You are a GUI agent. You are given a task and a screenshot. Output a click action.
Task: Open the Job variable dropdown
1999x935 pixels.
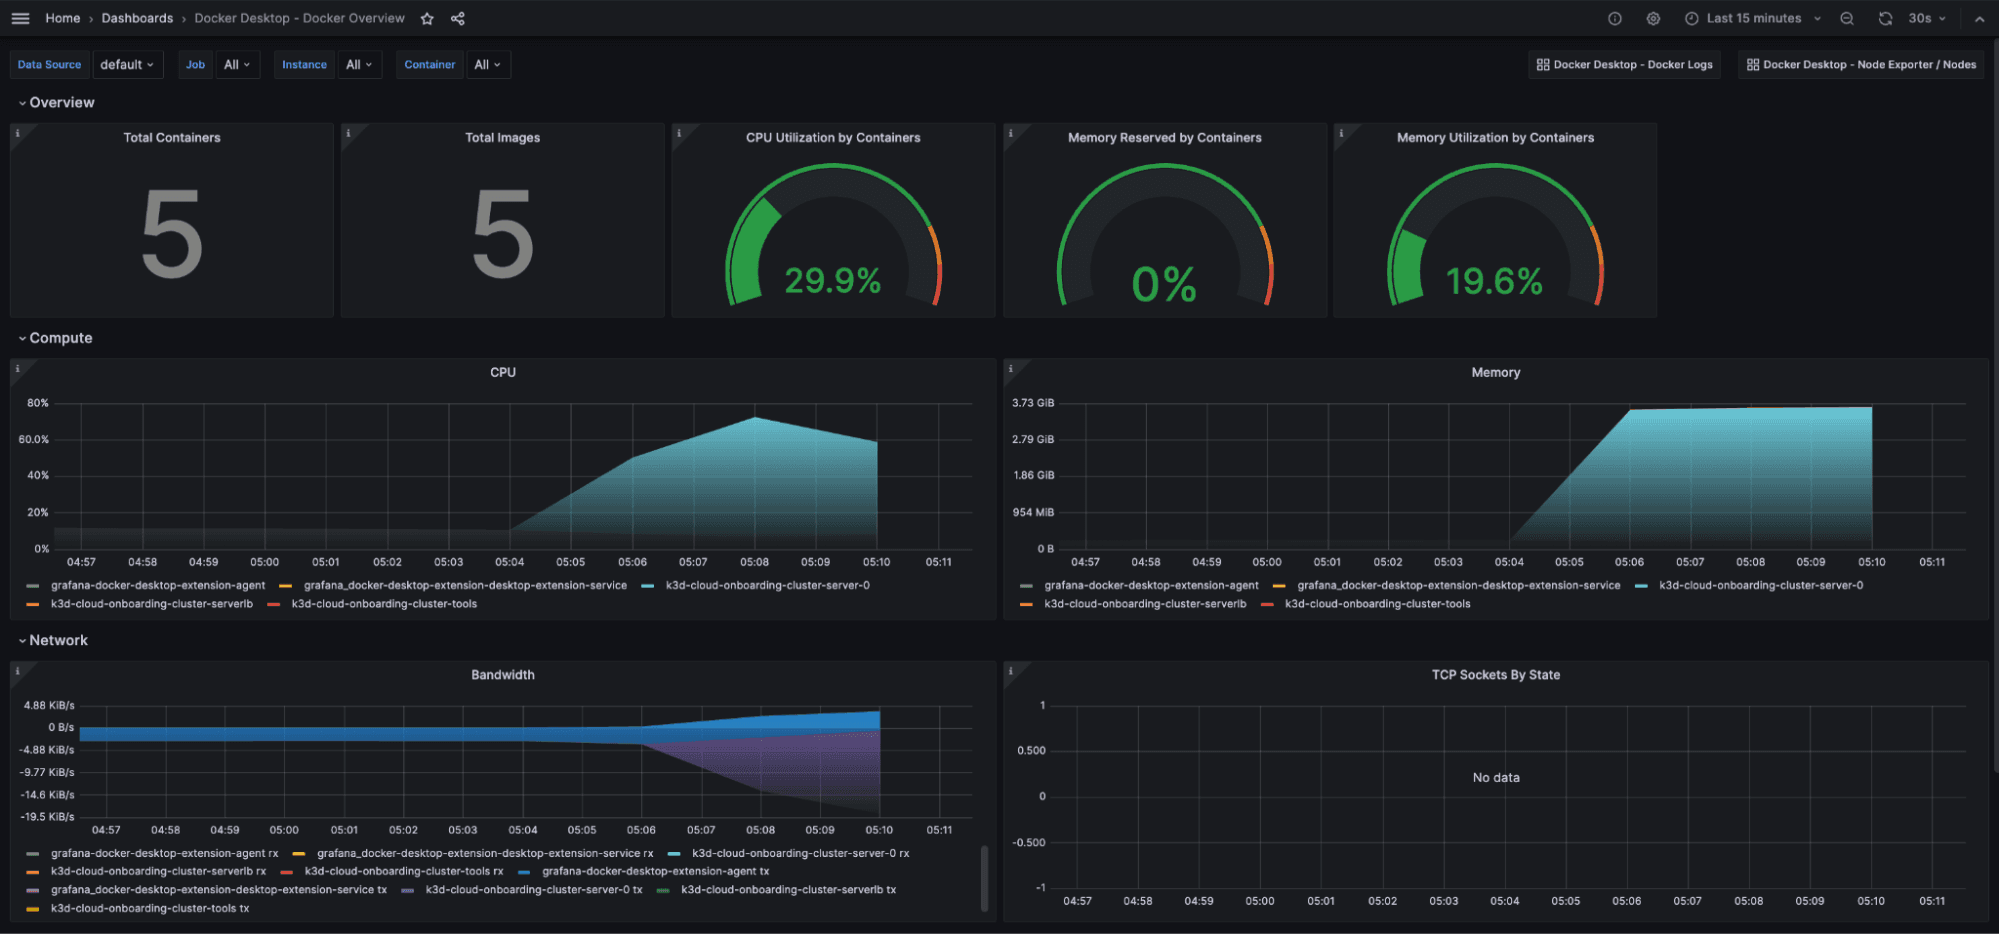238,64
